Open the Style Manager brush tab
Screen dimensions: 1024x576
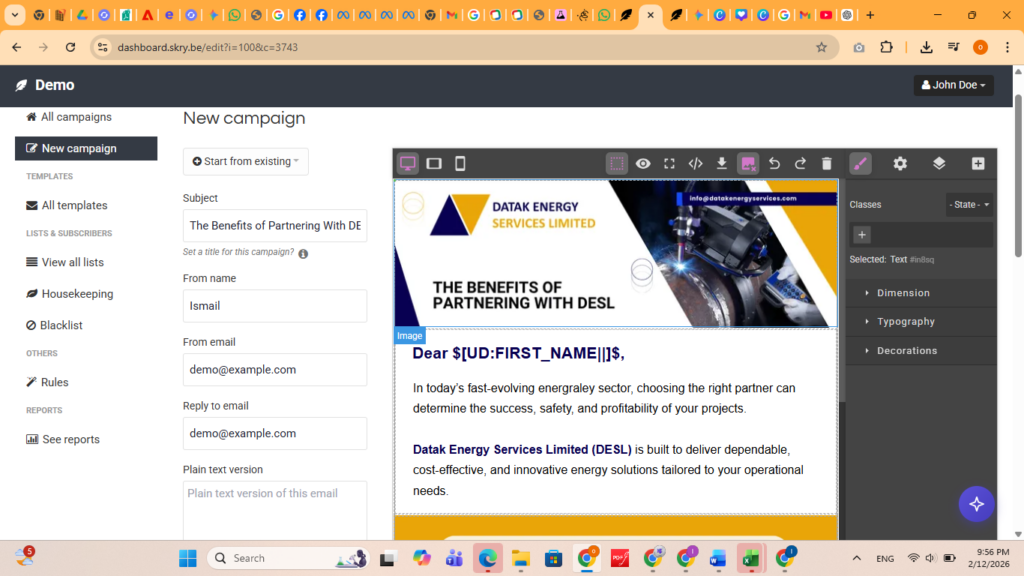[860, 163]
